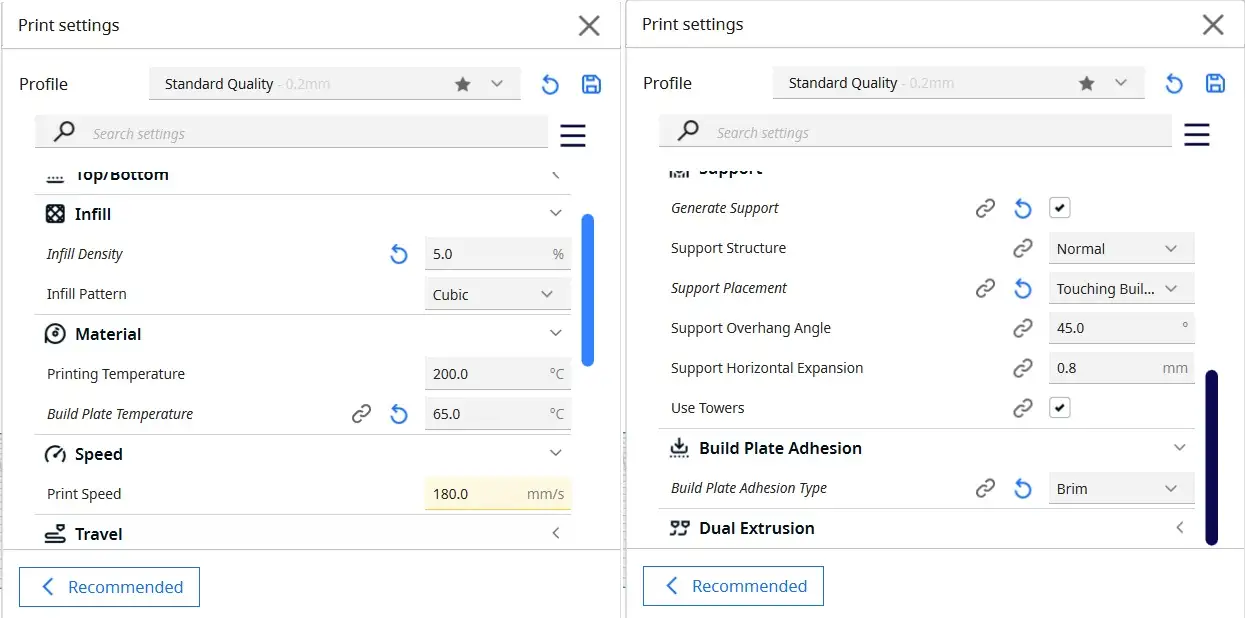The image size is (1245, 618).
Task: Reset Infill Density to default value
Action: [399, 255]
